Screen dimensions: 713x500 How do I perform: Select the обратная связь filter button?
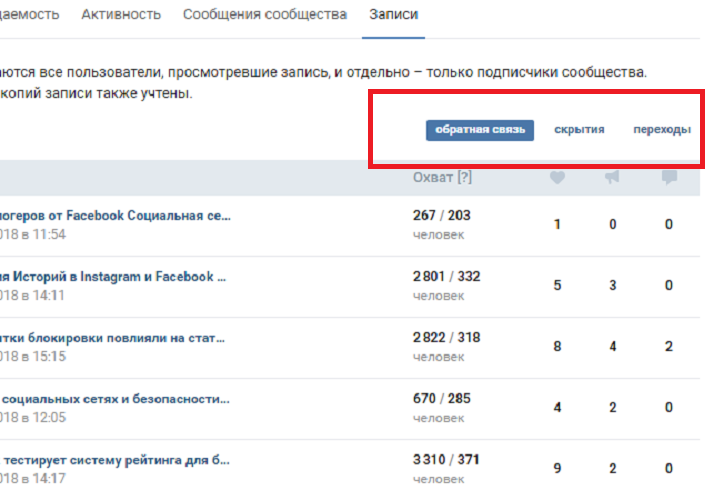pyautogui.click(x=480, y=130)
